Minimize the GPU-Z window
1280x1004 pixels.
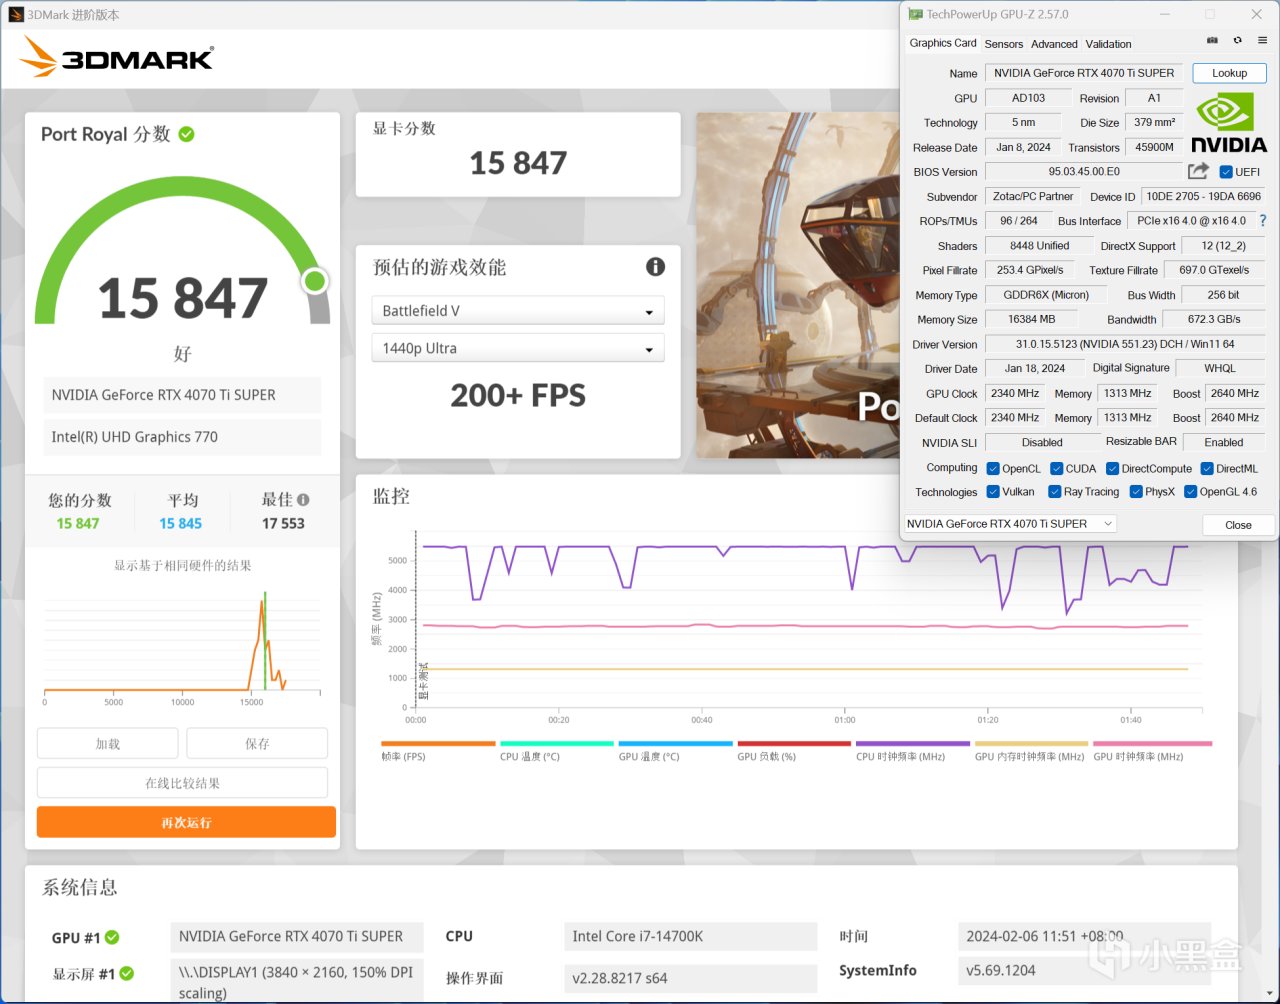1164,14
